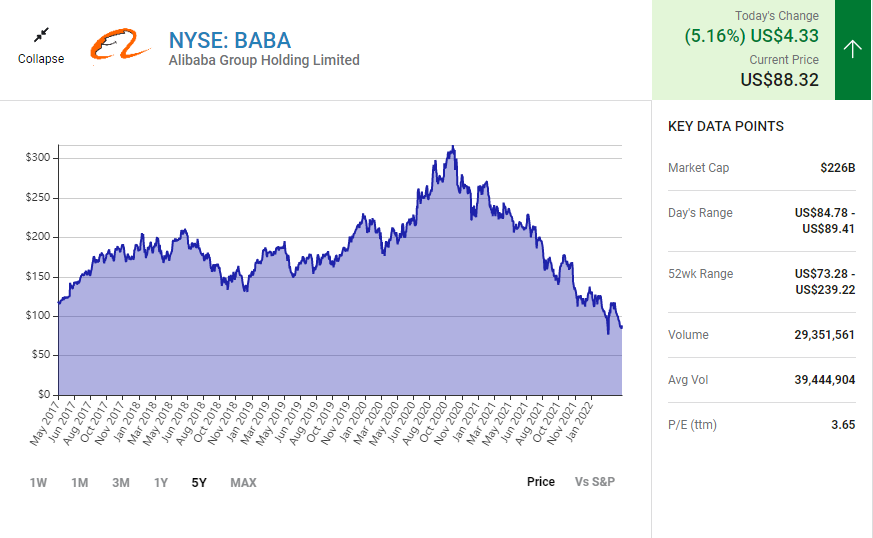
Task: Click the Alibaba logo icon
Action: point(120,45)
